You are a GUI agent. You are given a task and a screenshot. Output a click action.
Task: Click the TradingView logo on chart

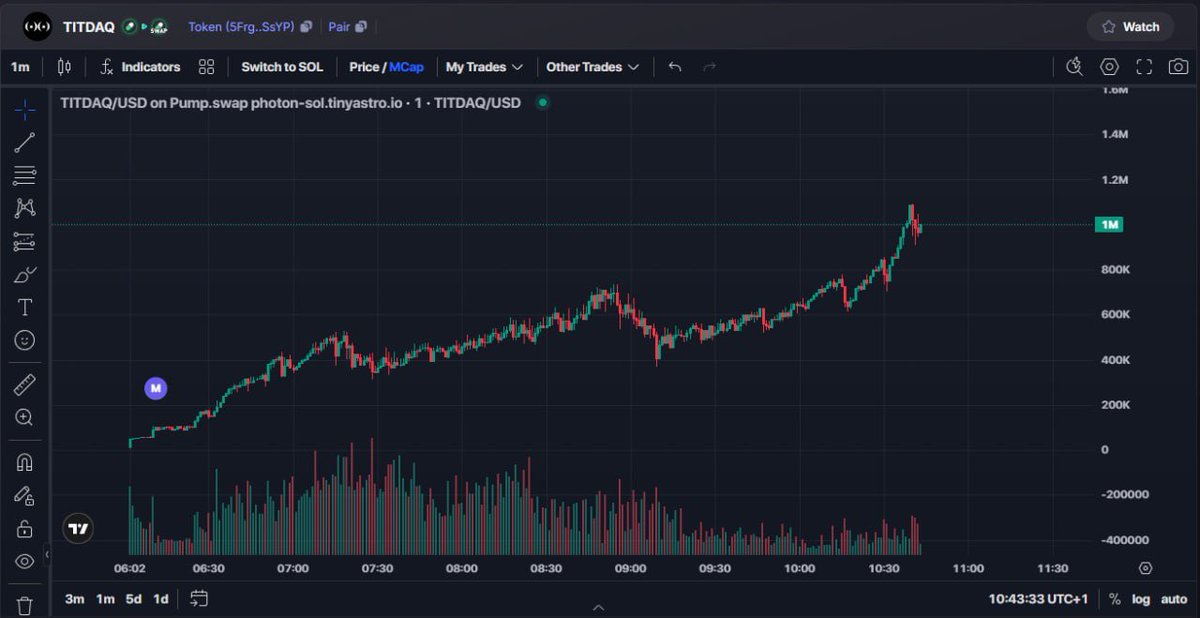tap(78, 529)
